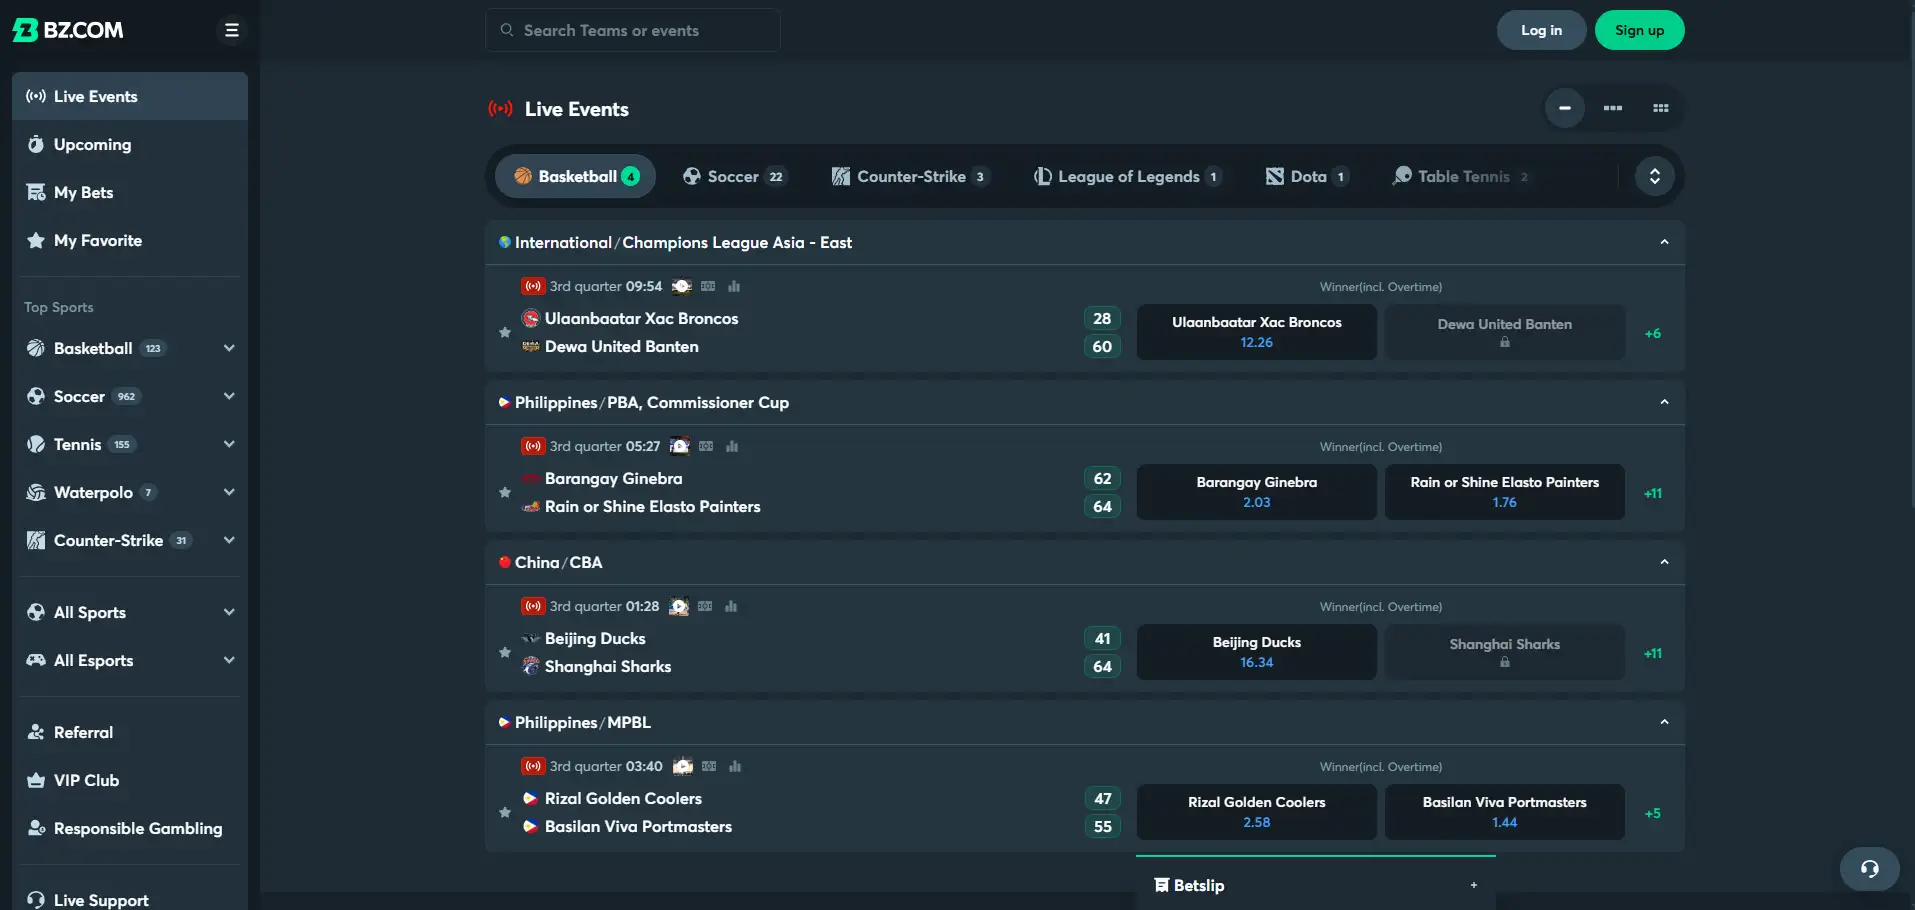1915x910 pixels.
Task: Favorite the Barangay Ginebra match with star
Action: click(x=505, y=492)
